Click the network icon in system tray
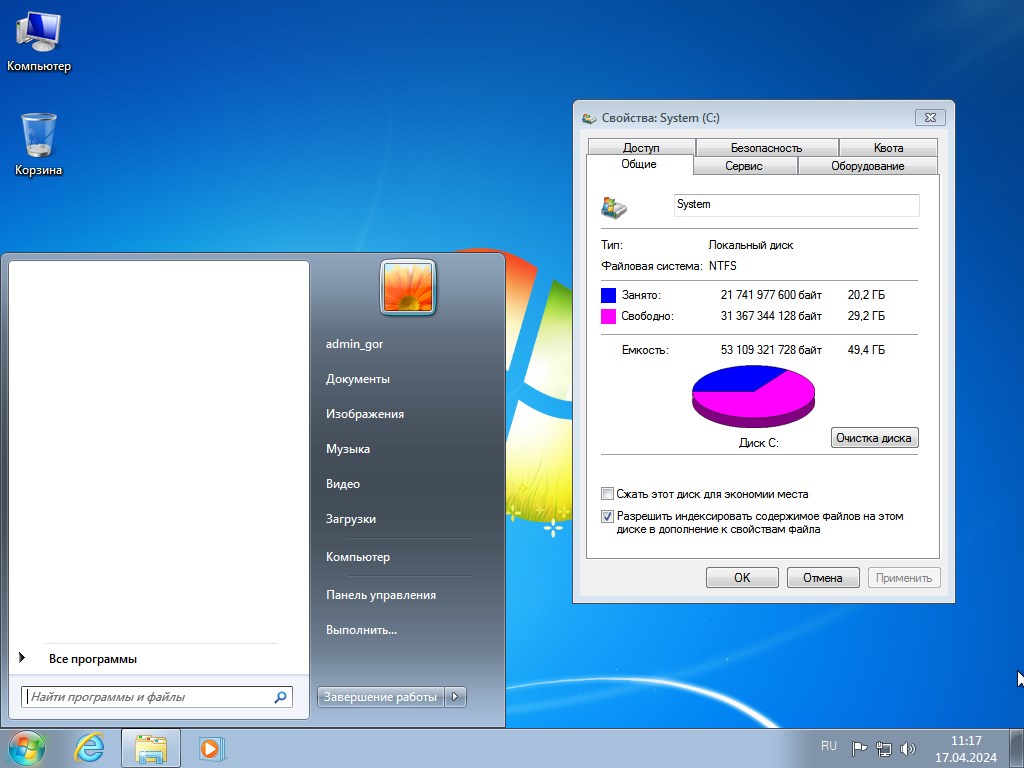This screenshot has width=1024, height=768. click(884, 747)
